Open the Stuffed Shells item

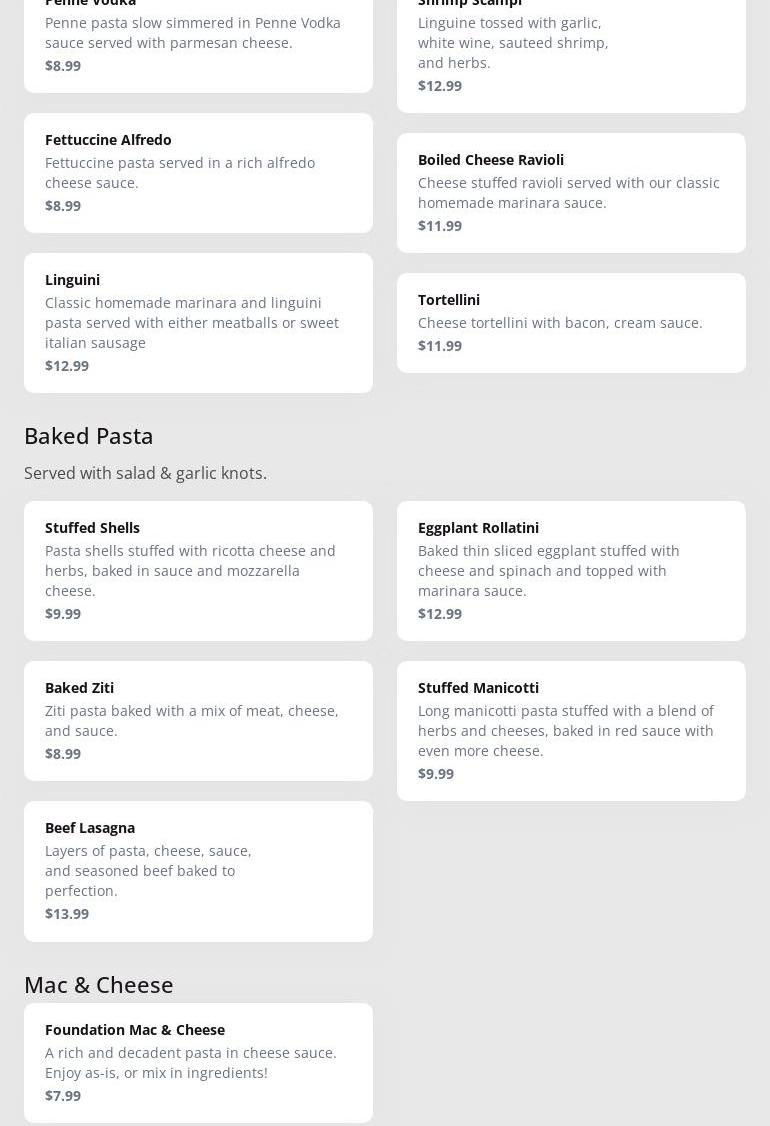coord(198,570)
